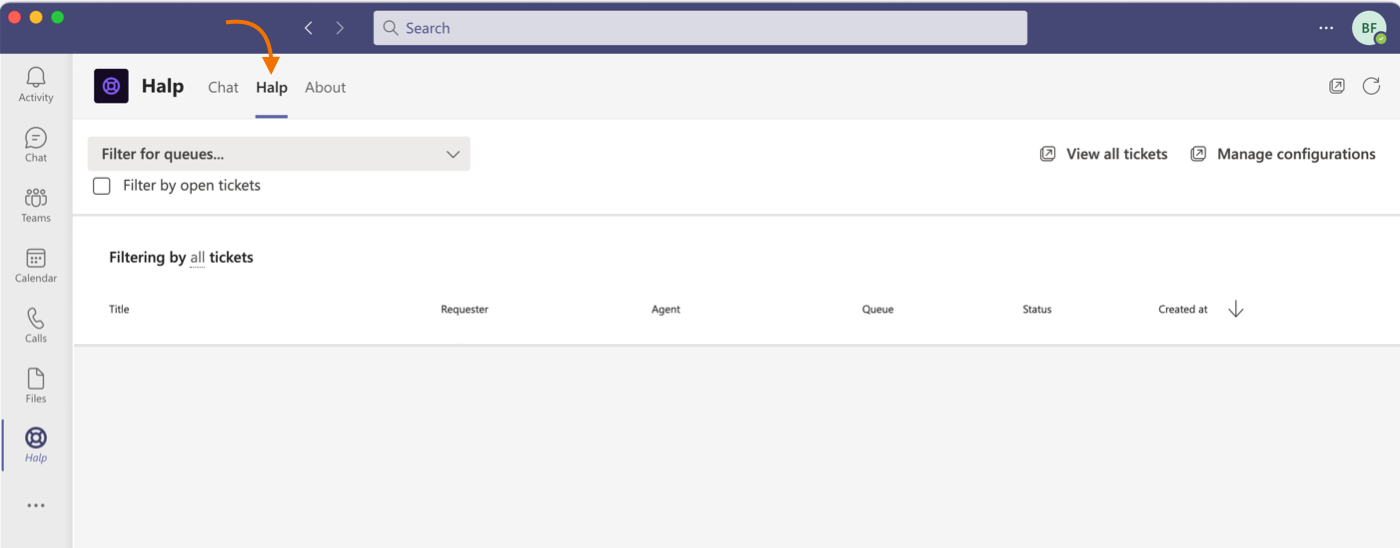The width and height of the screenshot is (1400, 548).
Task: Go back with the left arrow
Action: coord(309,28)
